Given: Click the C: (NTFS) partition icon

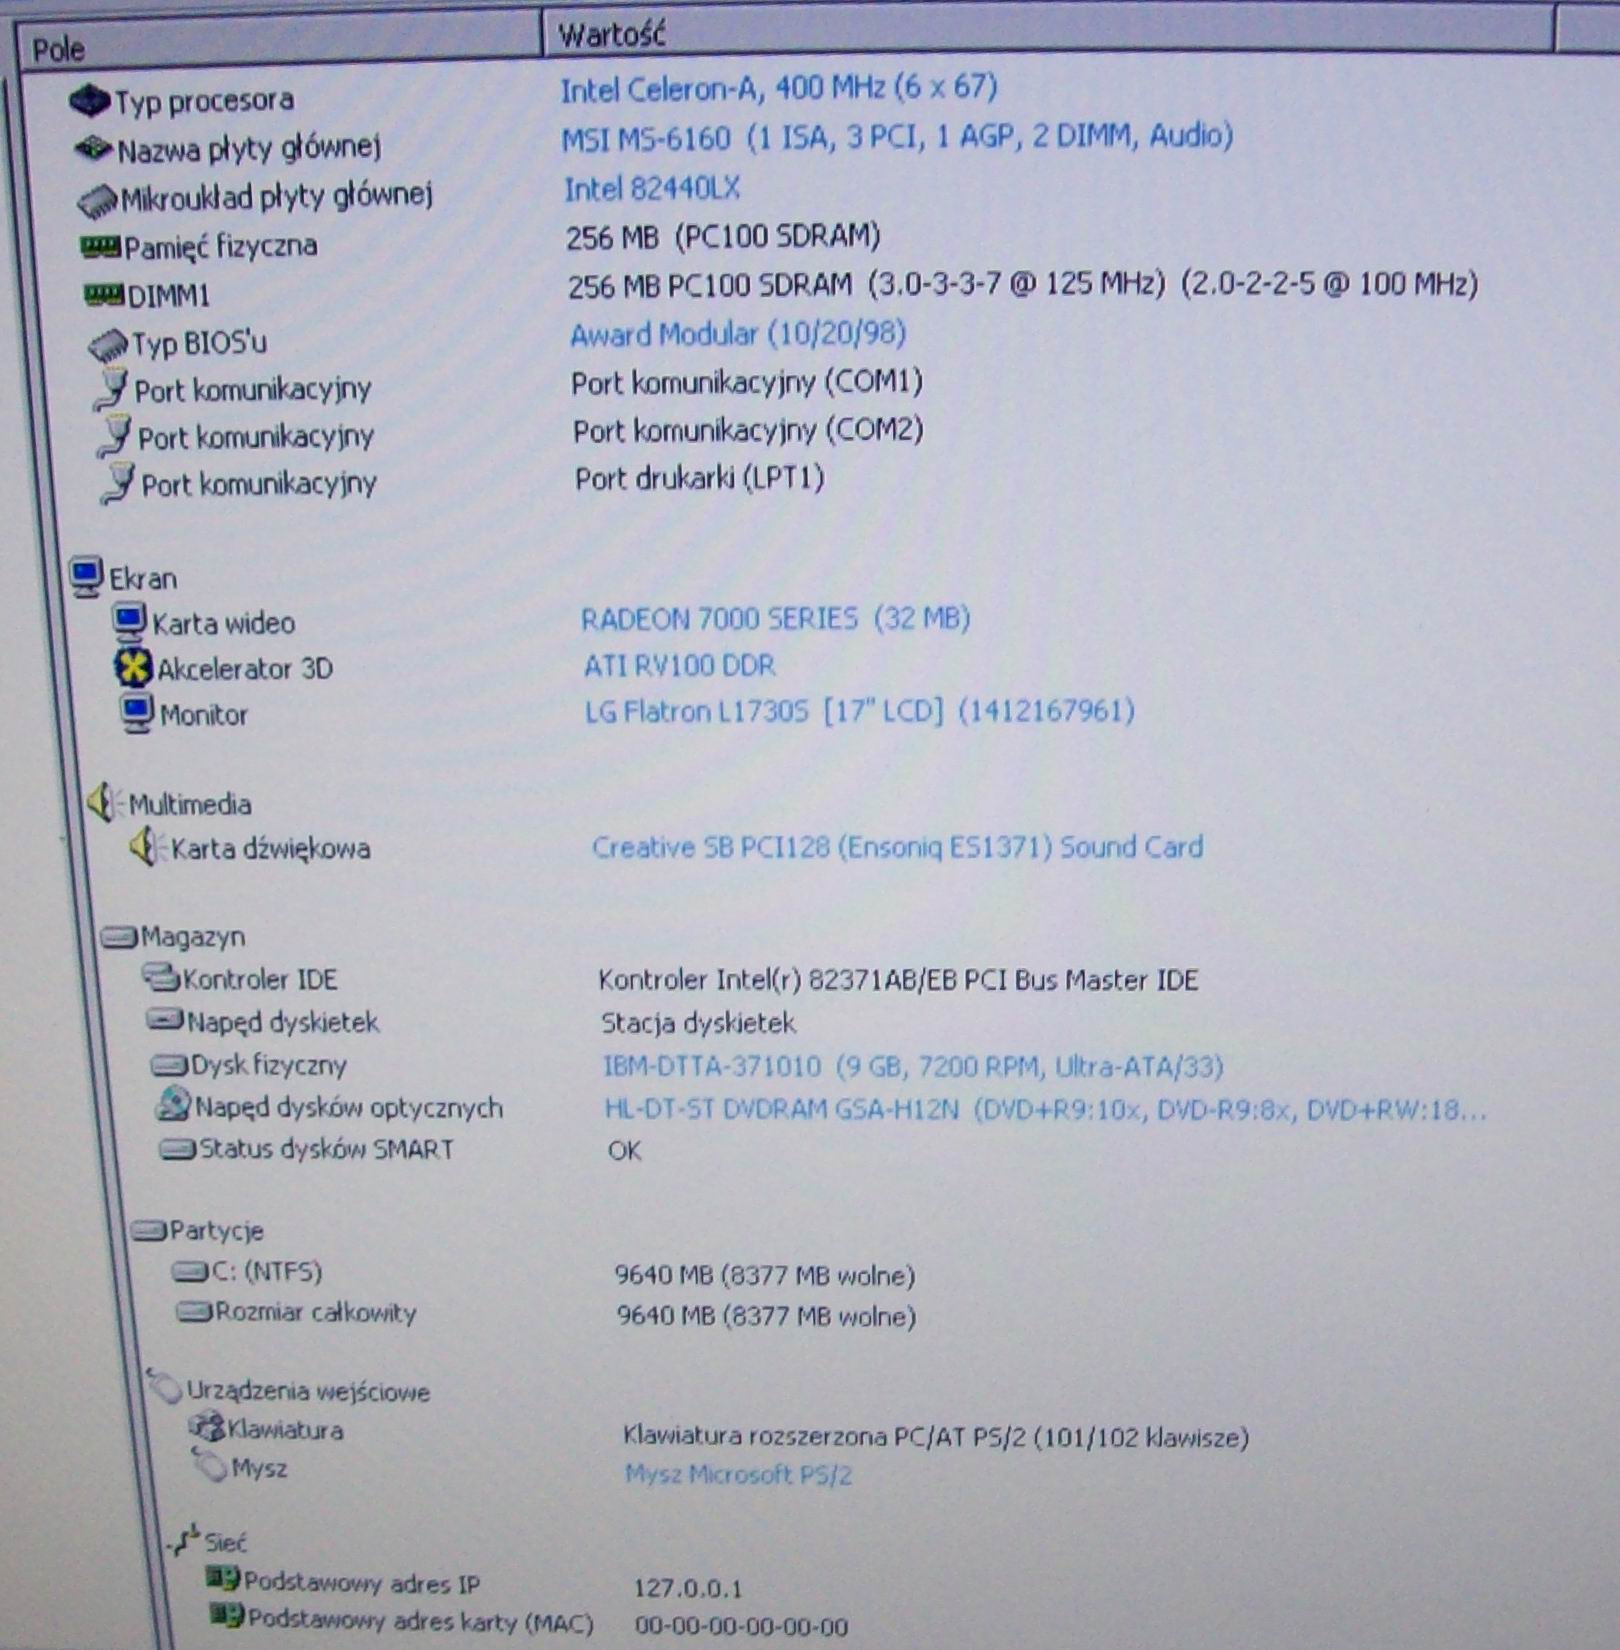Looking at the screenshot, I should click(x=190, y=1272).
